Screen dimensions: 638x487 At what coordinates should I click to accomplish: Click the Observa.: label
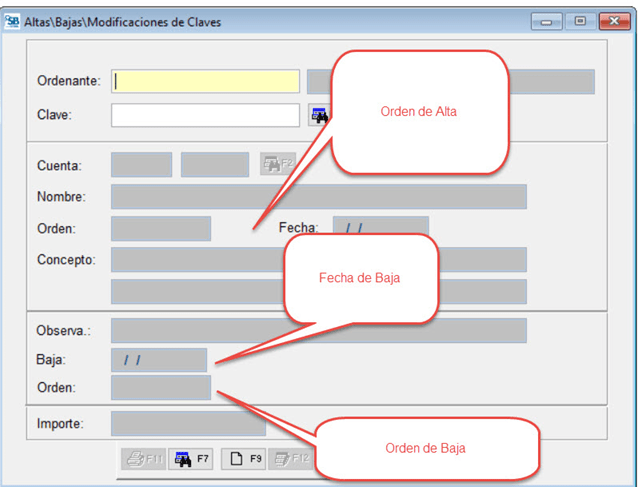coord(63,331)
